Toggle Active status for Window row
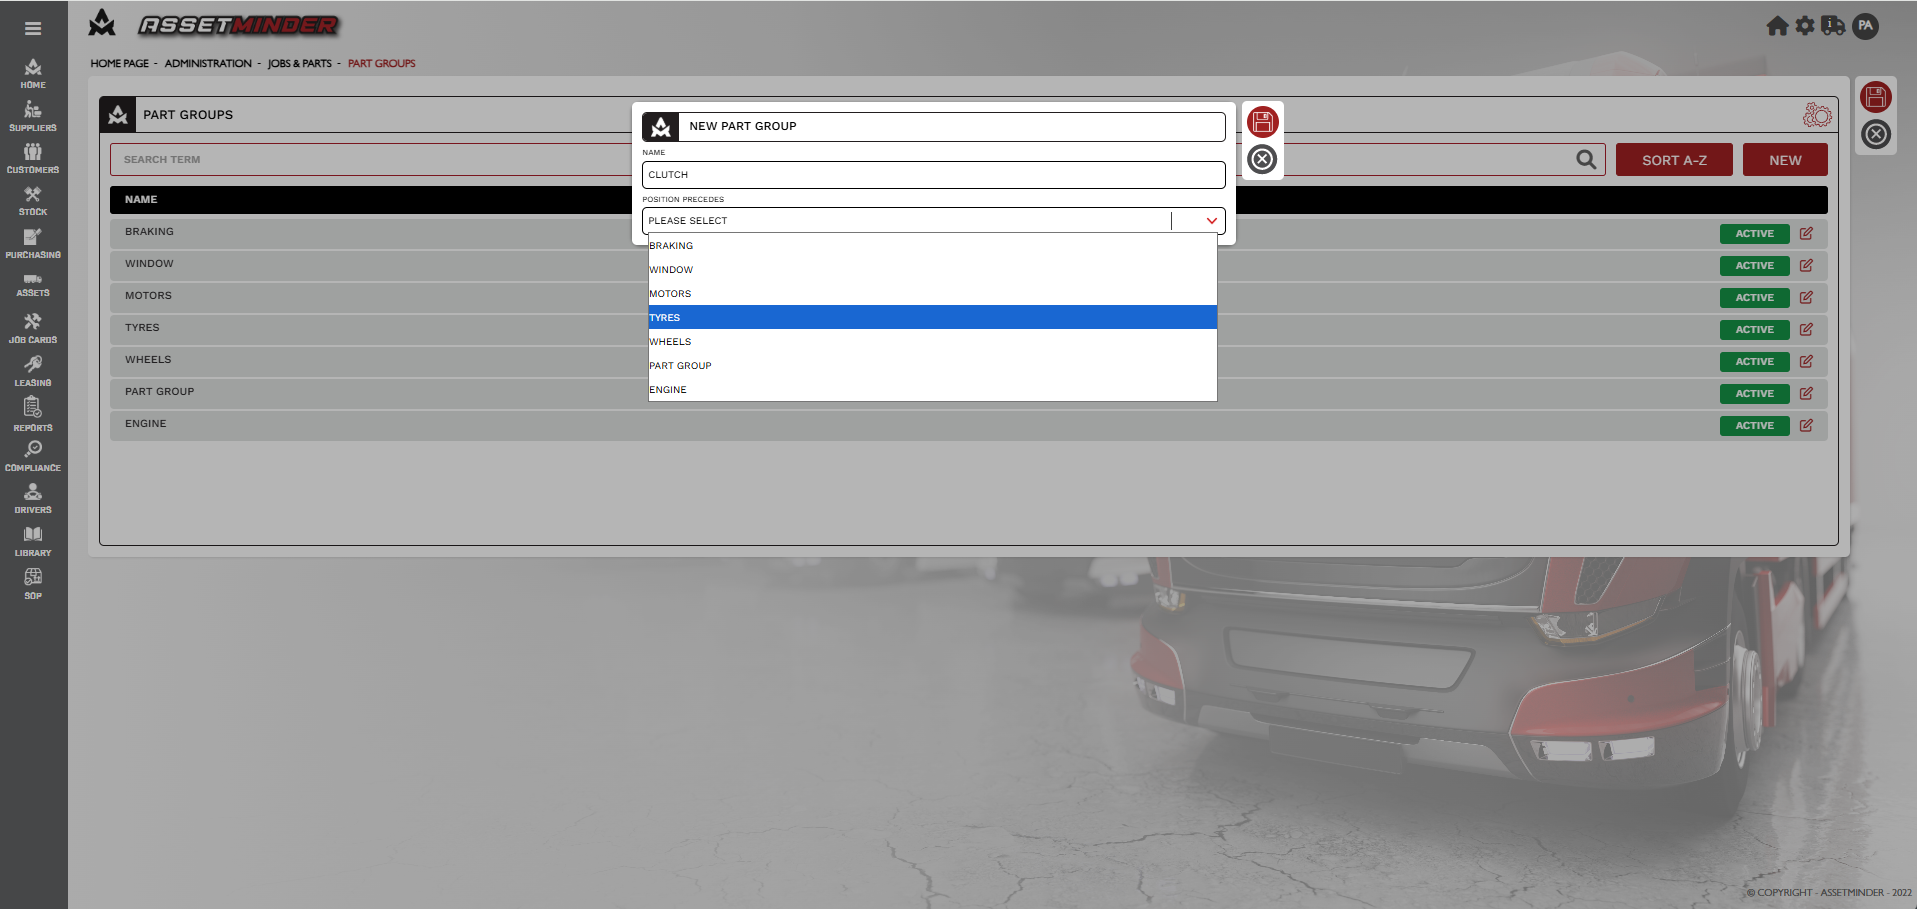Screen dimensions: 1917x909 tap(1754, 266)
